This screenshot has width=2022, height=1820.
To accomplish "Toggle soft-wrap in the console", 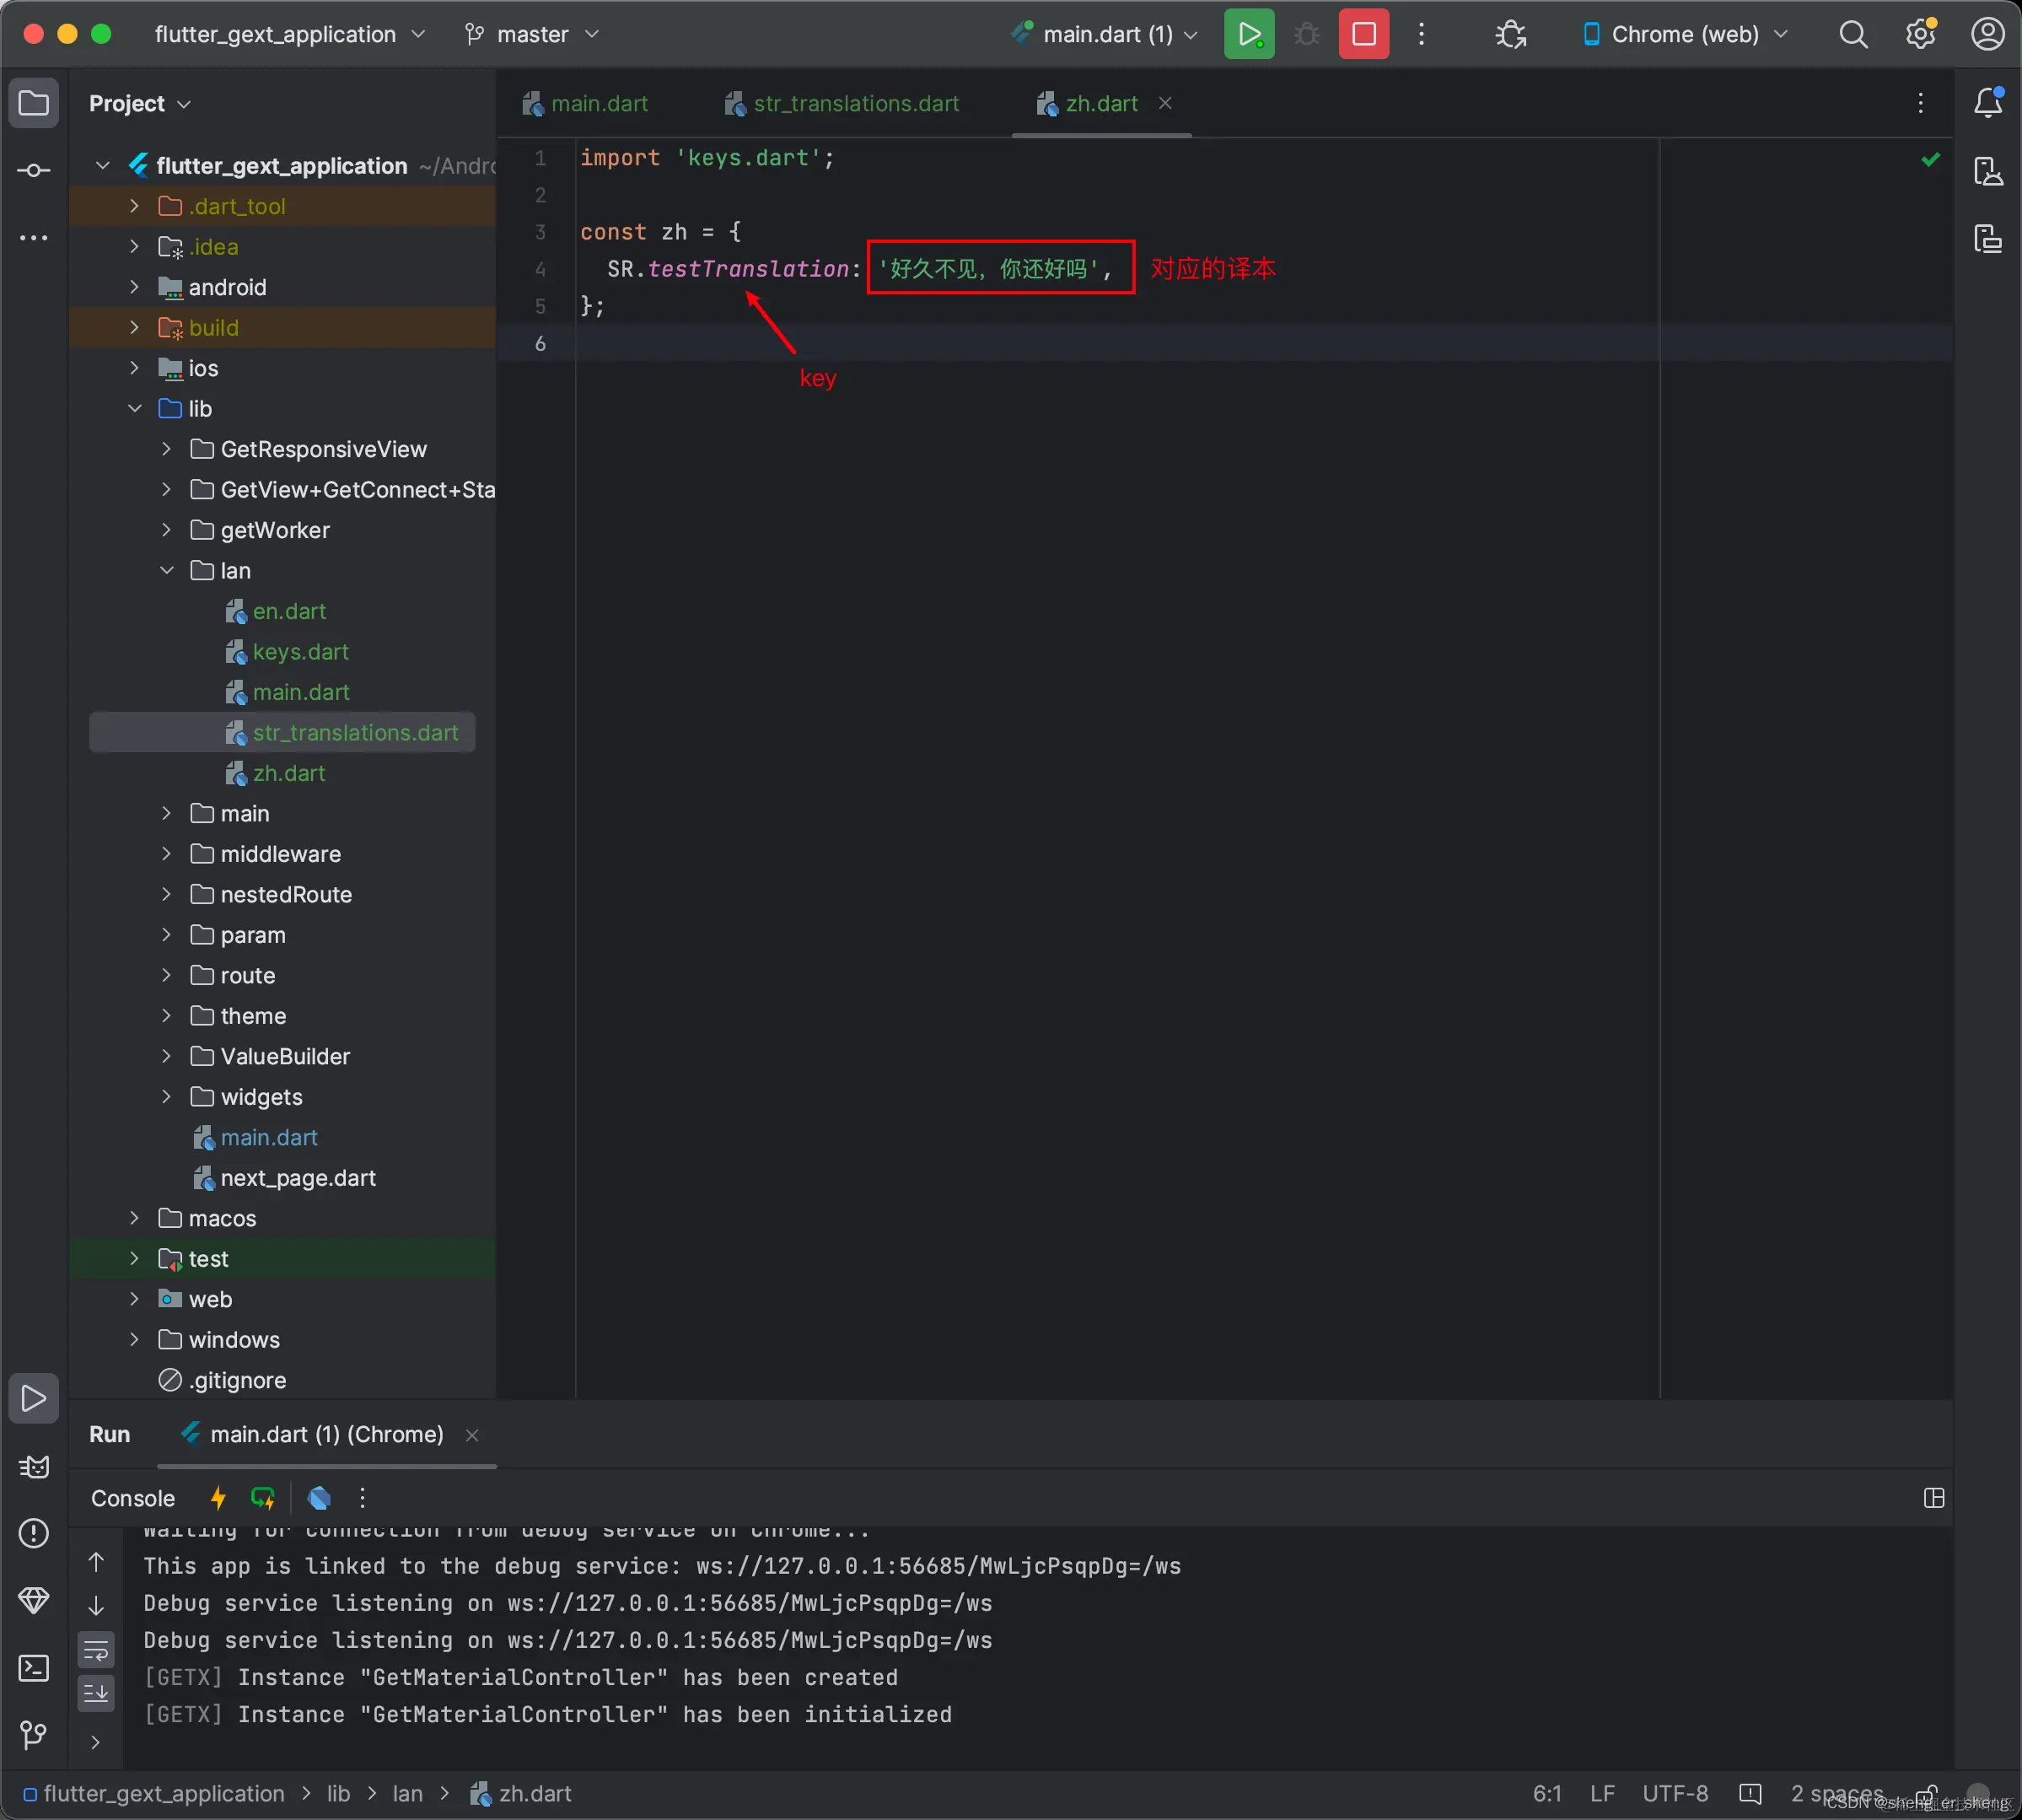I will [96, 1650].
